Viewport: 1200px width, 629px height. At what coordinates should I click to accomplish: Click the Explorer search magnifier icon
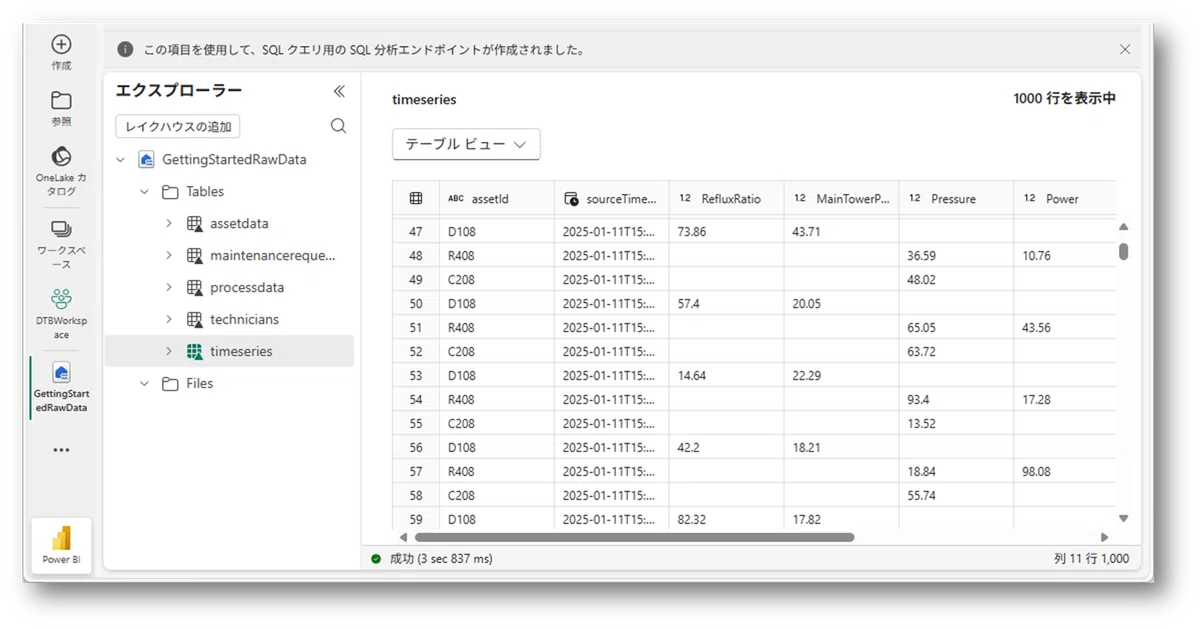[338, 126]
